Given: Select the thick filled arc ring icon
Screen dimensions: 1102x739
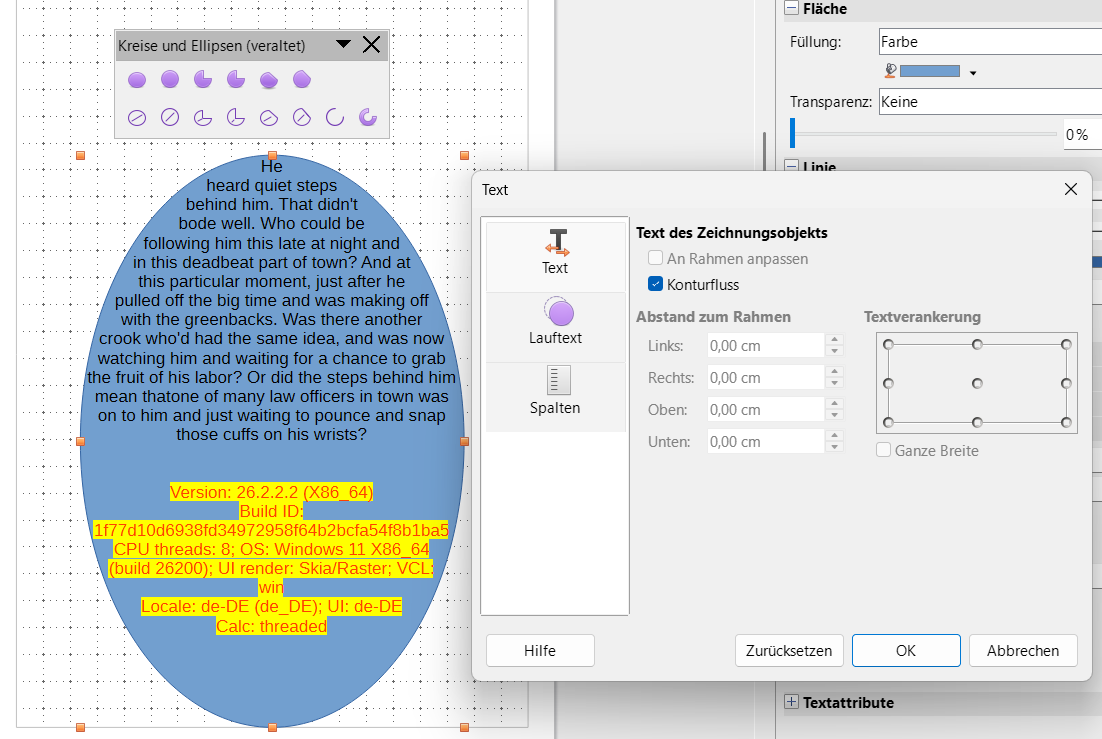Looking at the screenshot, I should (x=368, y=117).
